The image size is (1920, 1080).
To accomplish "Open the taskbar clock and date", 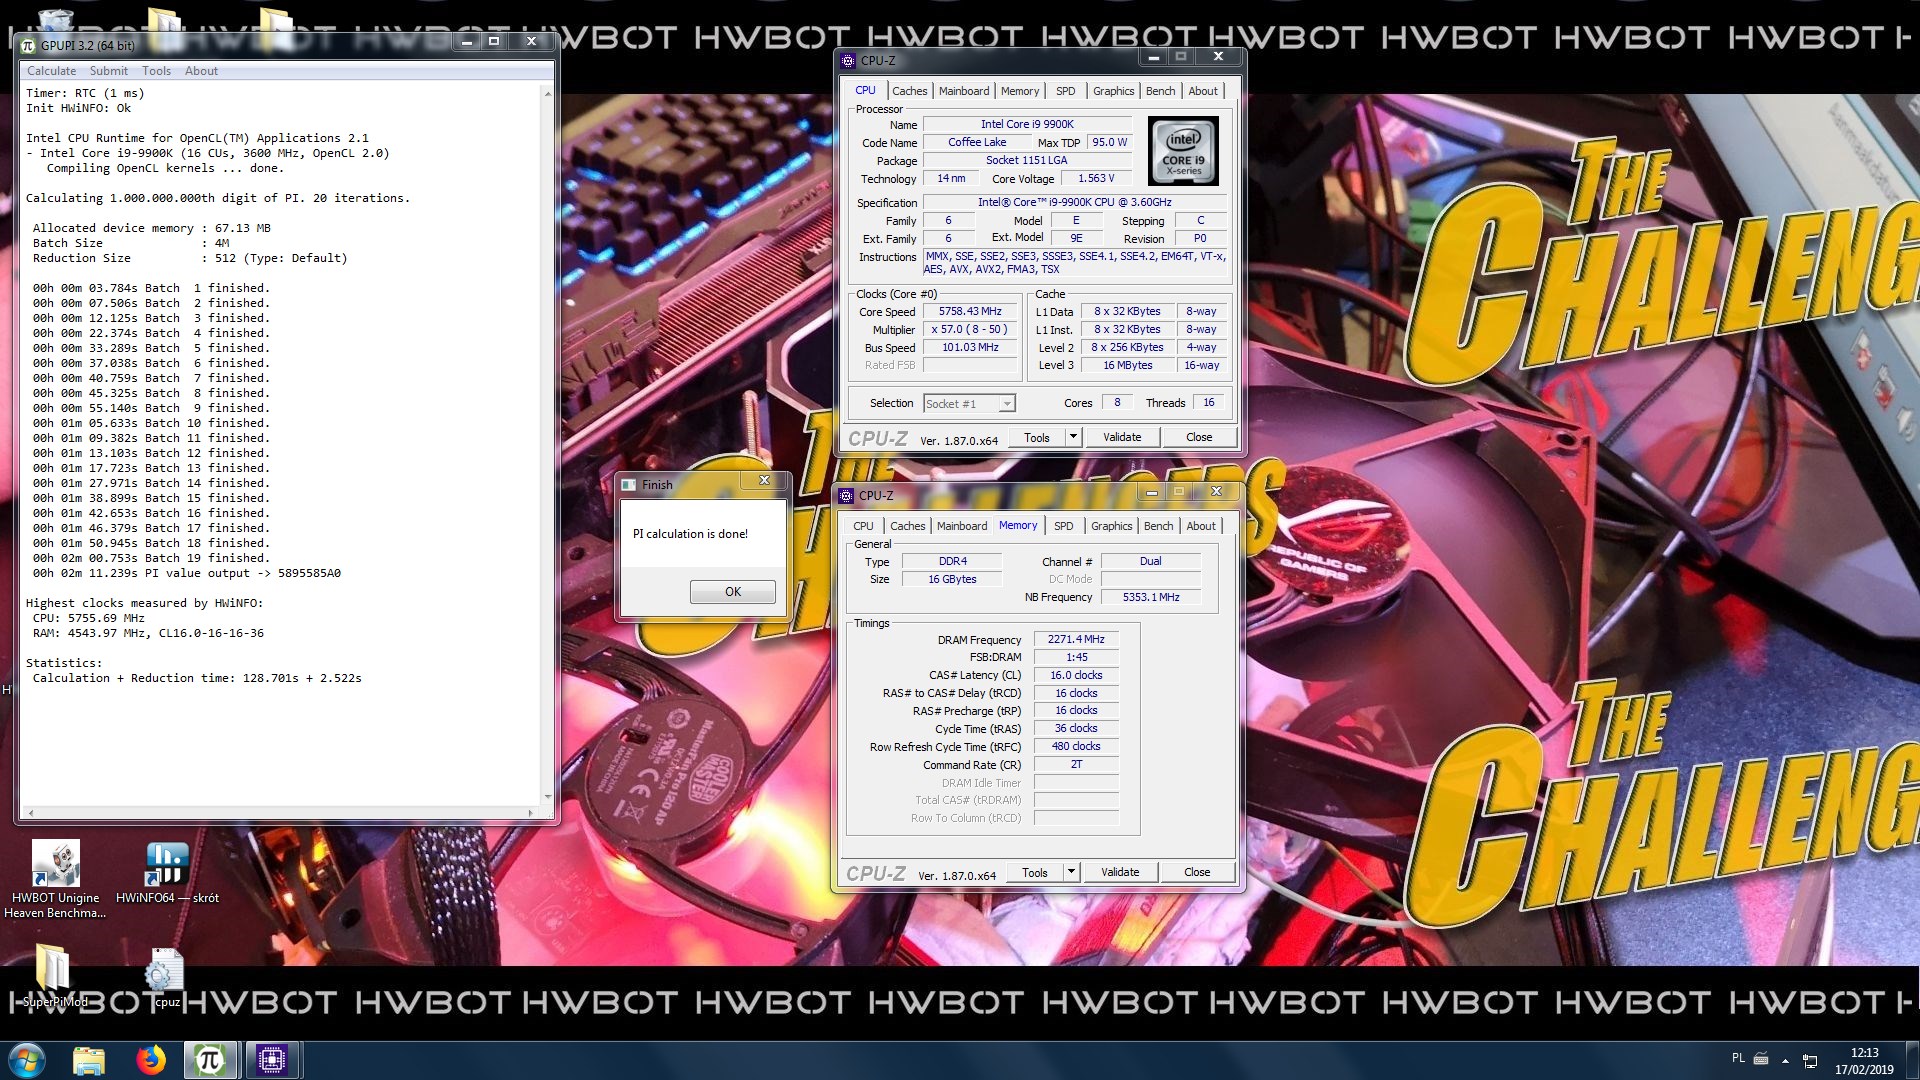I will pyautogui.click(x=1864, y=1060).
